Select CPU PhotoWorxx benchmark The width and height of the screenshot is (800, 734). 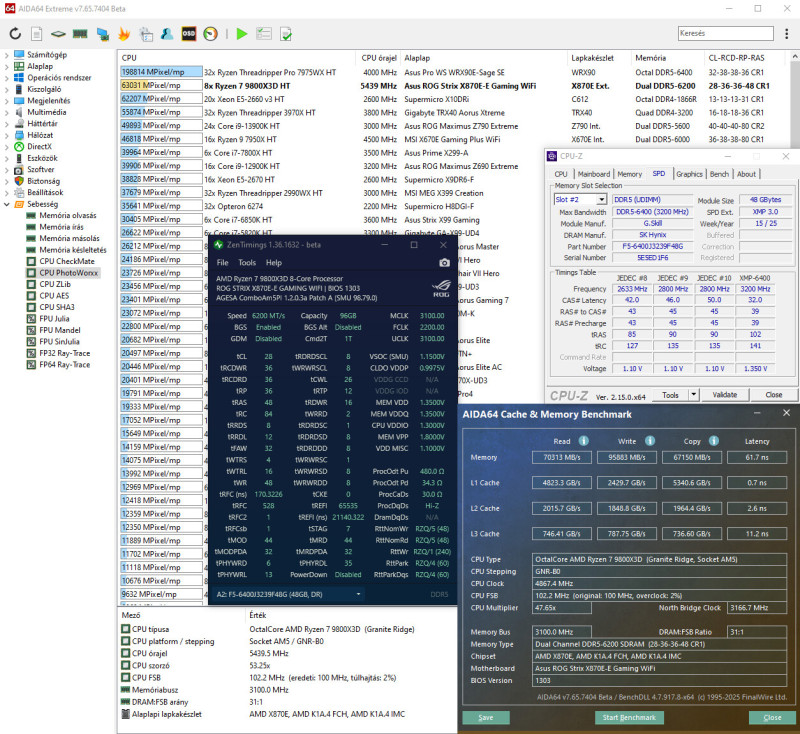pos(68,273)
